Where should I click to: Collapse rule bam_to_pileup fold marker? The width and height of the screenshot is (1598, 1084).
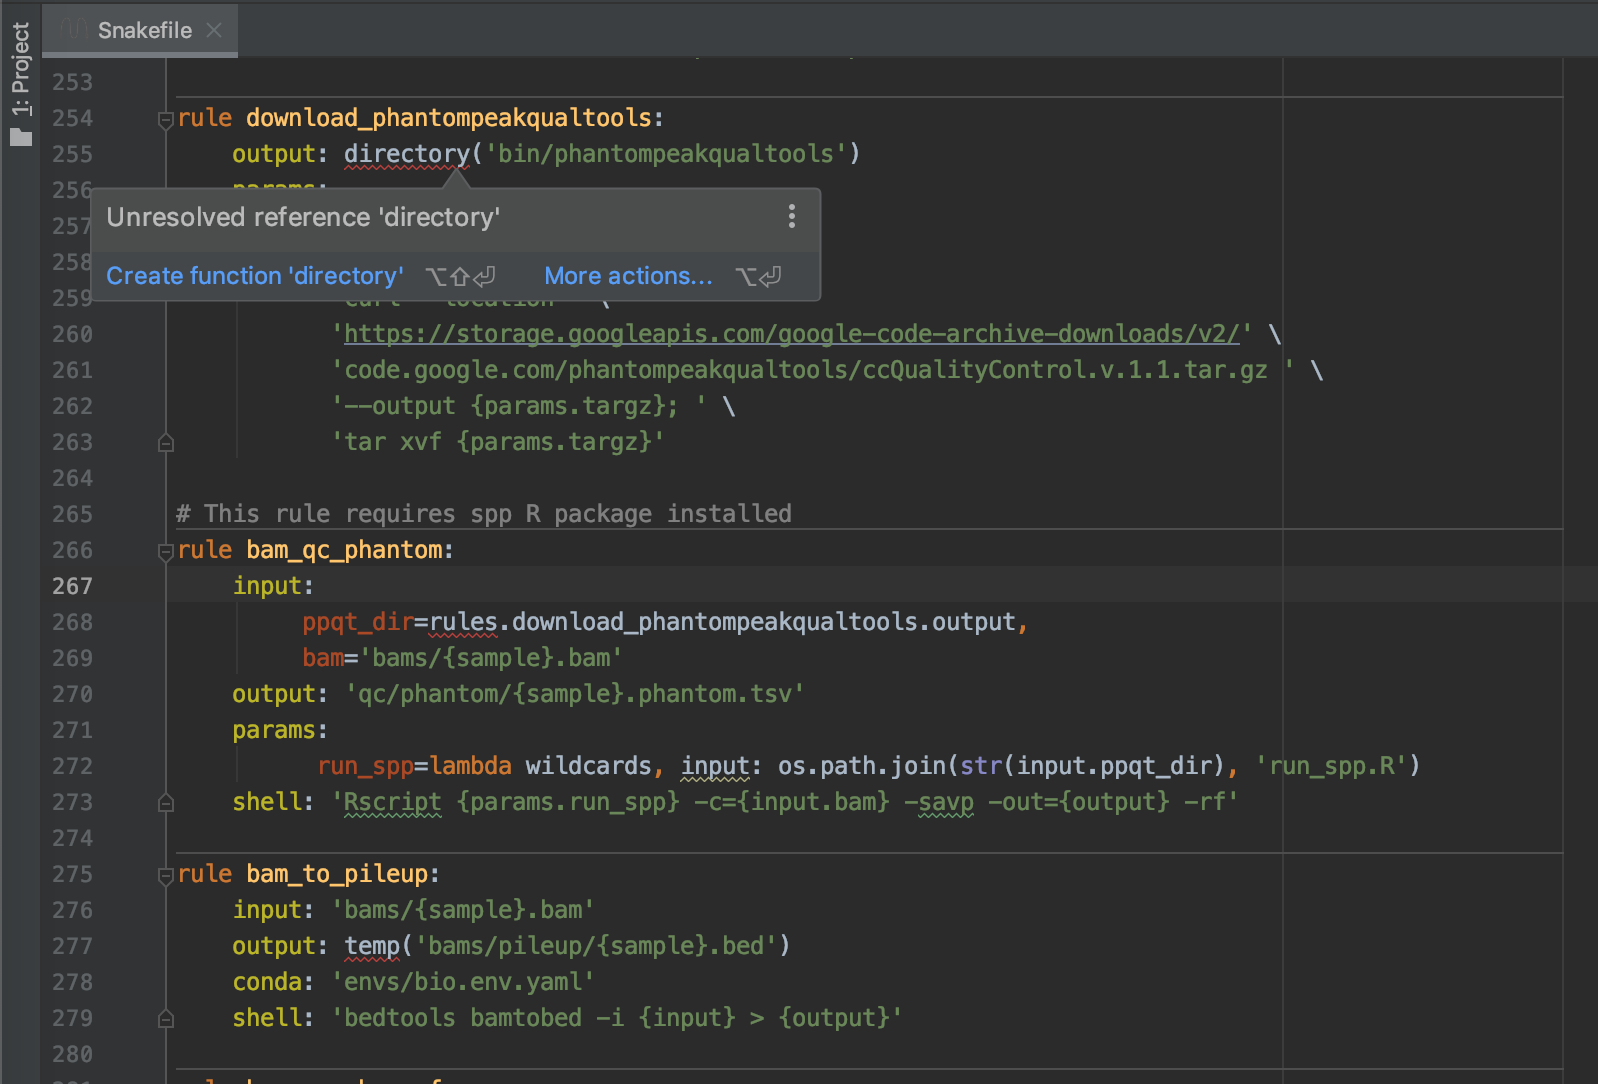tap(166, 876)
